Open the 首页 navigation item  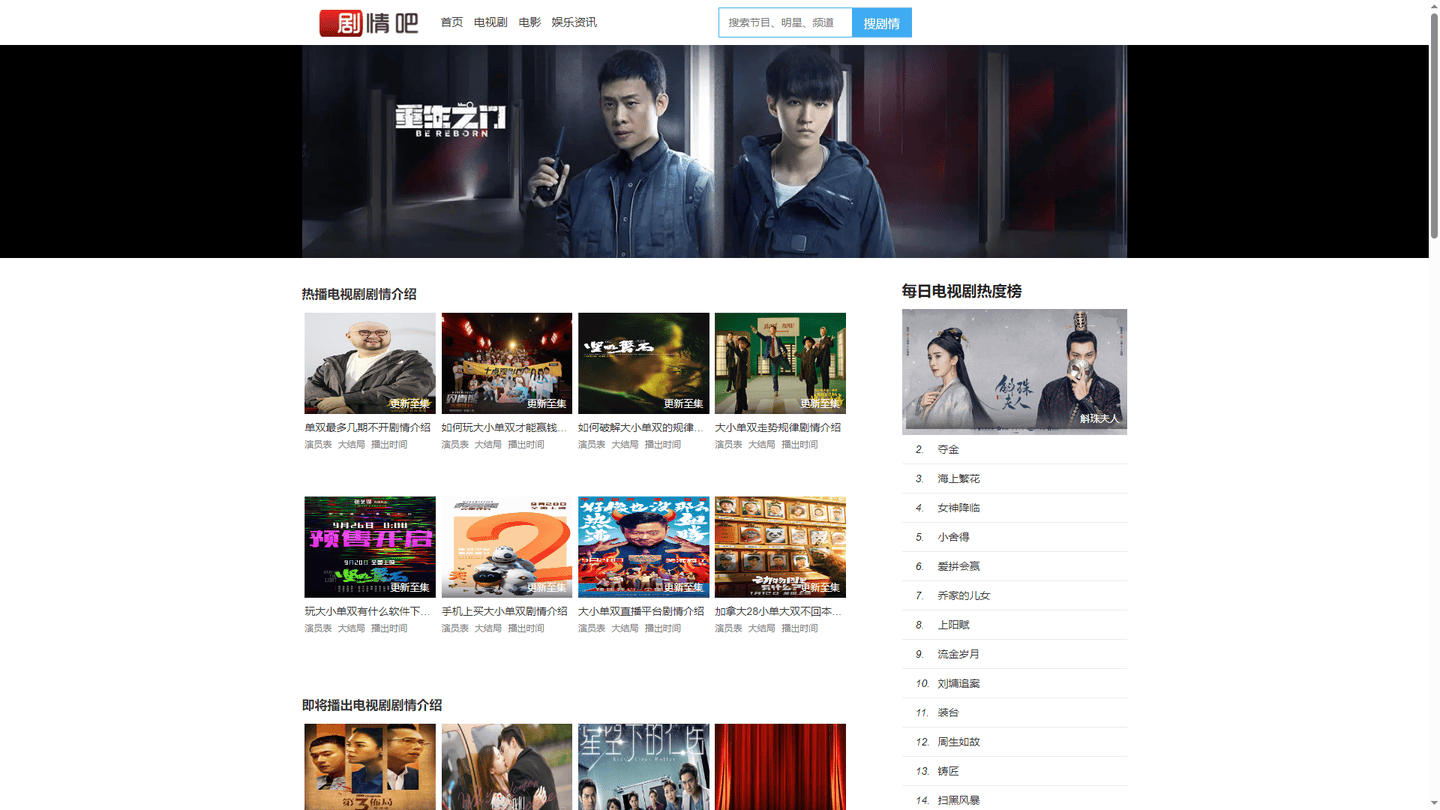point(452,22)
